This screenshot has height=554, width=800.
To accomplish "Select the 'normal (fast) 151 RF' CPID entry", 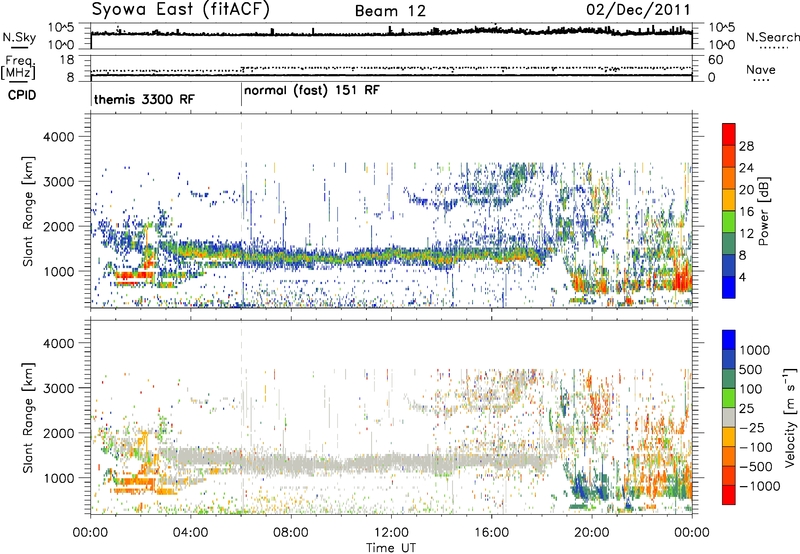I will [x=312, y=90].
